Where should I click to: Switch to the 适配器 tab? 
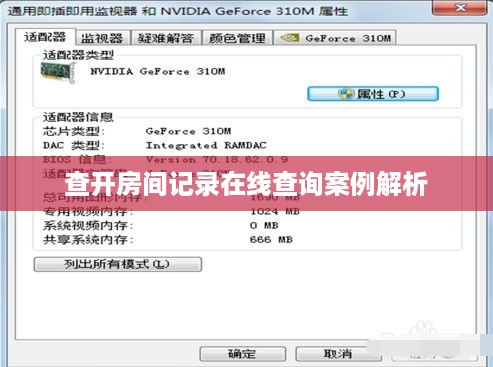[x=45, y=37]
